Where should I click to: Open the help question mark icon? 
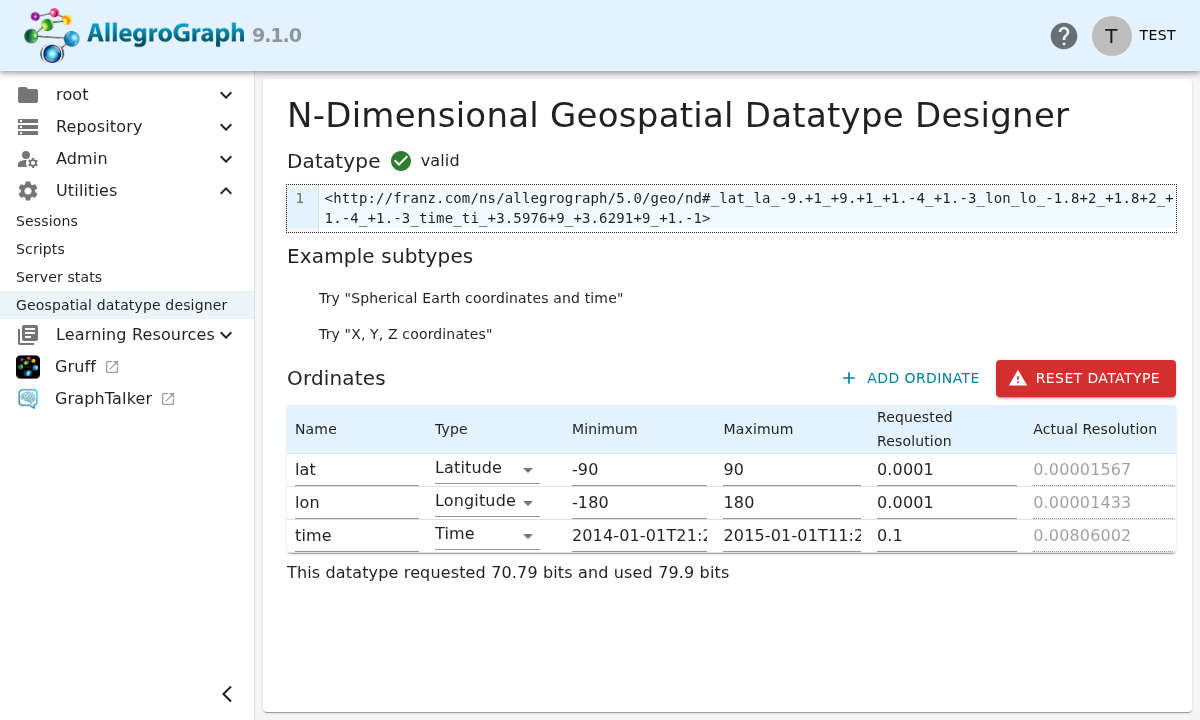pos(1064,36)
